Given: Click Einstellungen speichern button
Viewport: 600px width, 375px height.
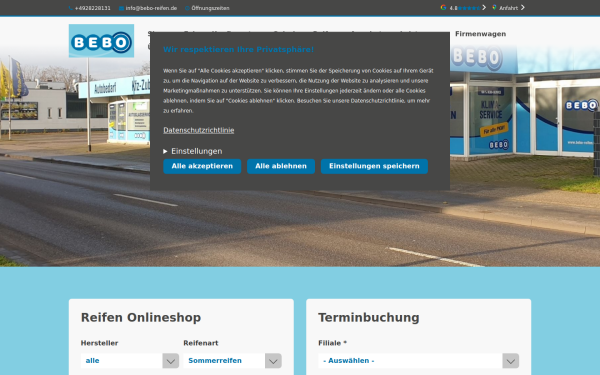Looking at the screenshot, I should (x=374, y=166).
